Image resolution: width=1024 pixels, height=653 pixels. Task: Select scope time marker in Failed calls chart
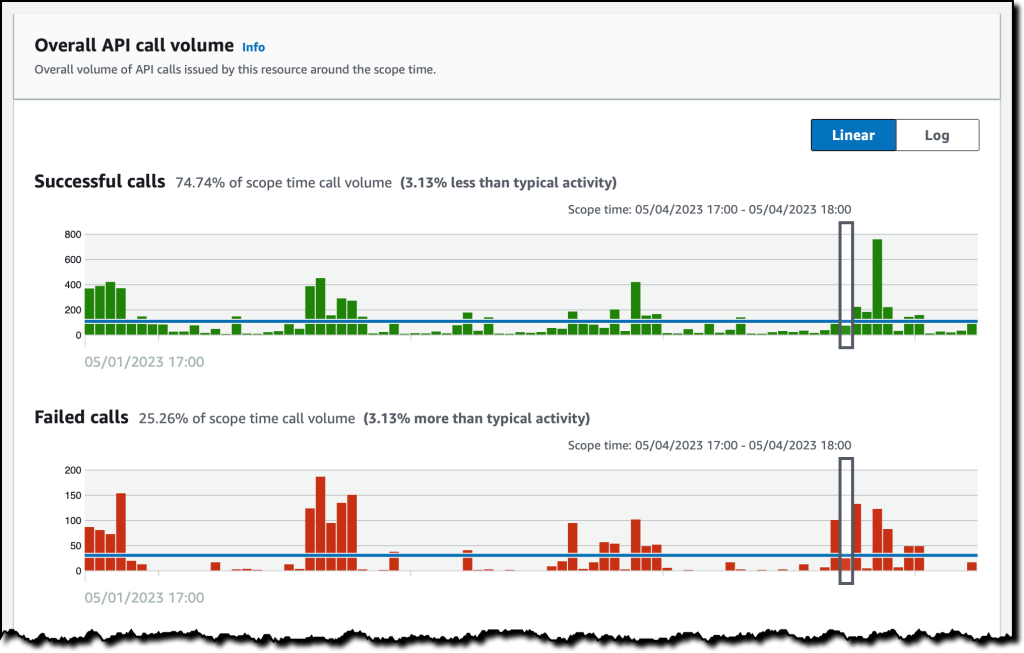click(846, 520)
